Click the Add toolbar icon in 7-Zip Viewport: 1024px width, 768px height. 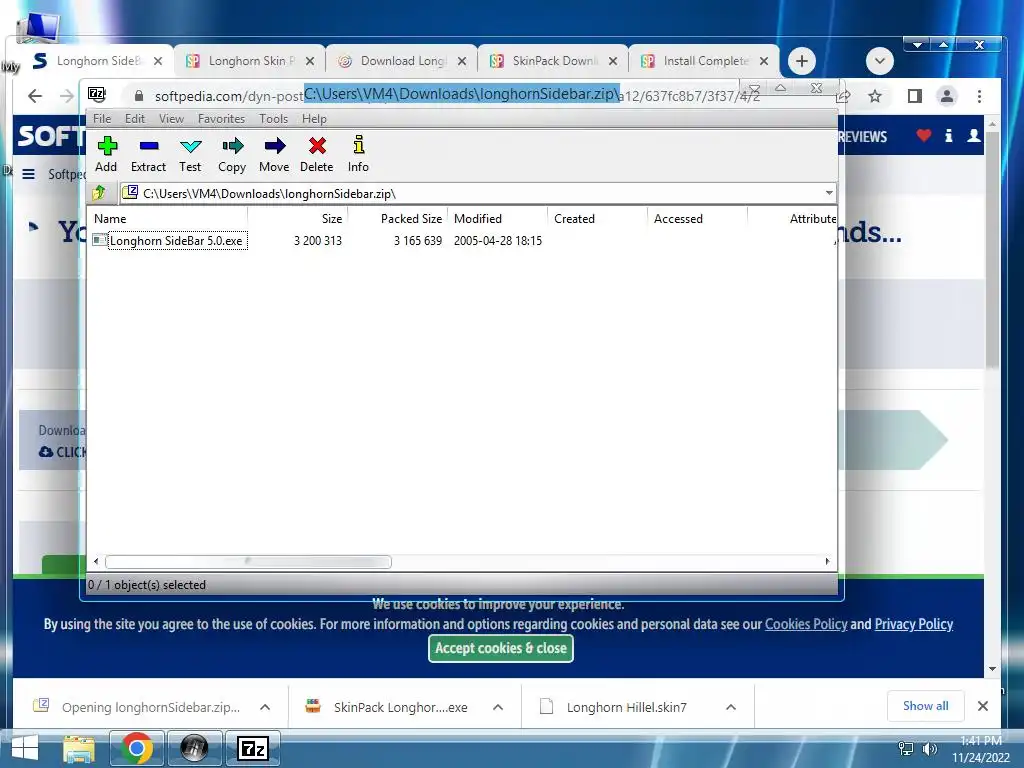pyautogui.click(x=106, y=154)
